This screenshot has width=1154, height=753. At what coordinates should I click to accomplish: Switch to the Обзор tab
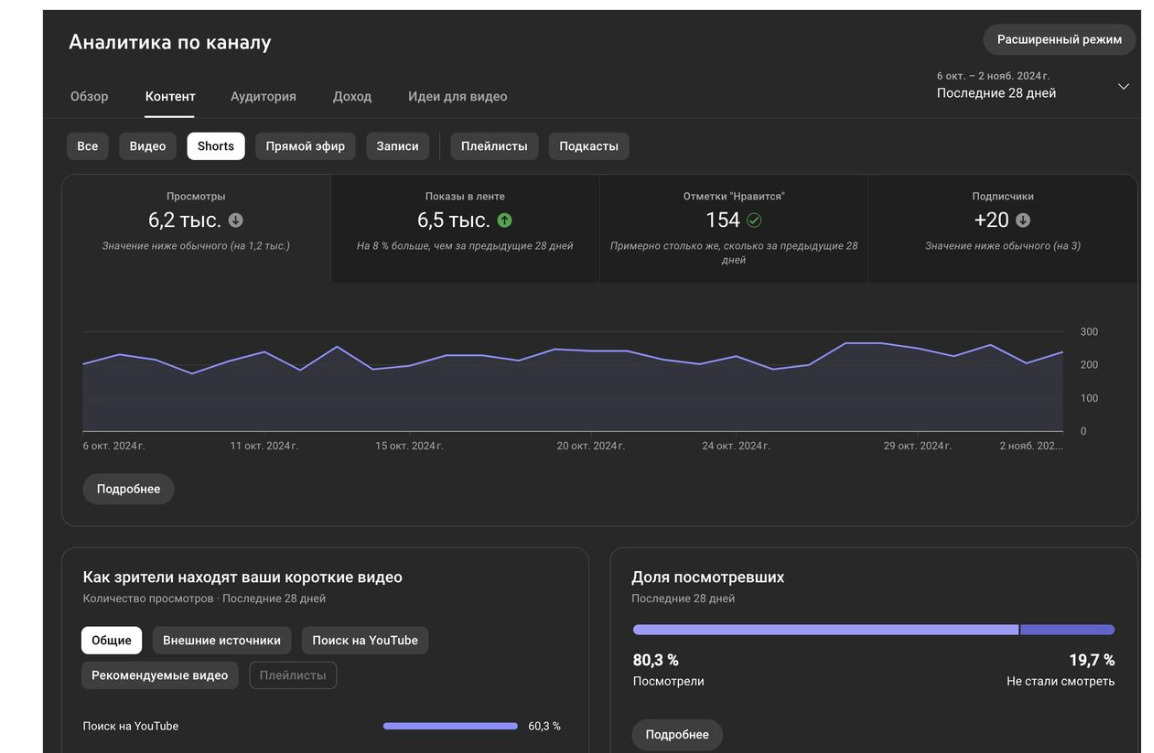click(x=89, y=96)
